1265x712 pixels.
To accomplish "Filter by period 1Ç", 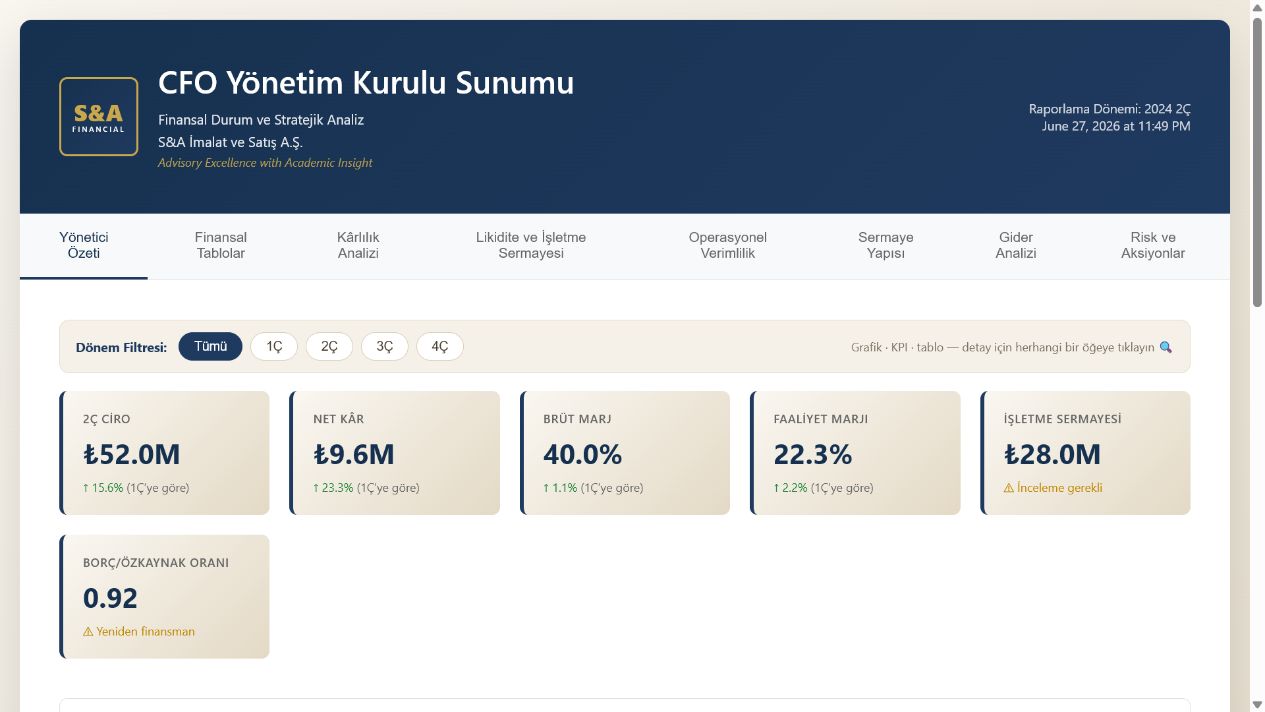I will pyautogui.click(x=274, y=347).
